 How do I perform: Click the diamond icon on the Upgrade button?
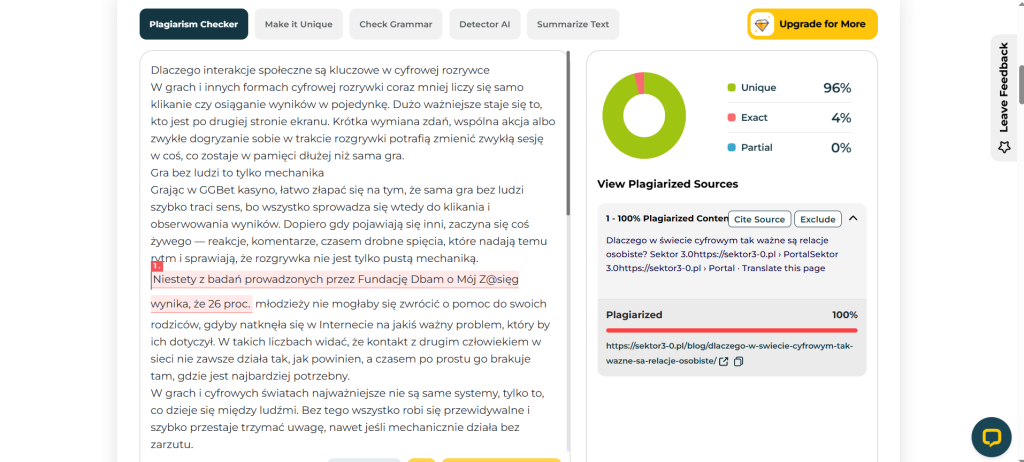click(x=762, y=24)
